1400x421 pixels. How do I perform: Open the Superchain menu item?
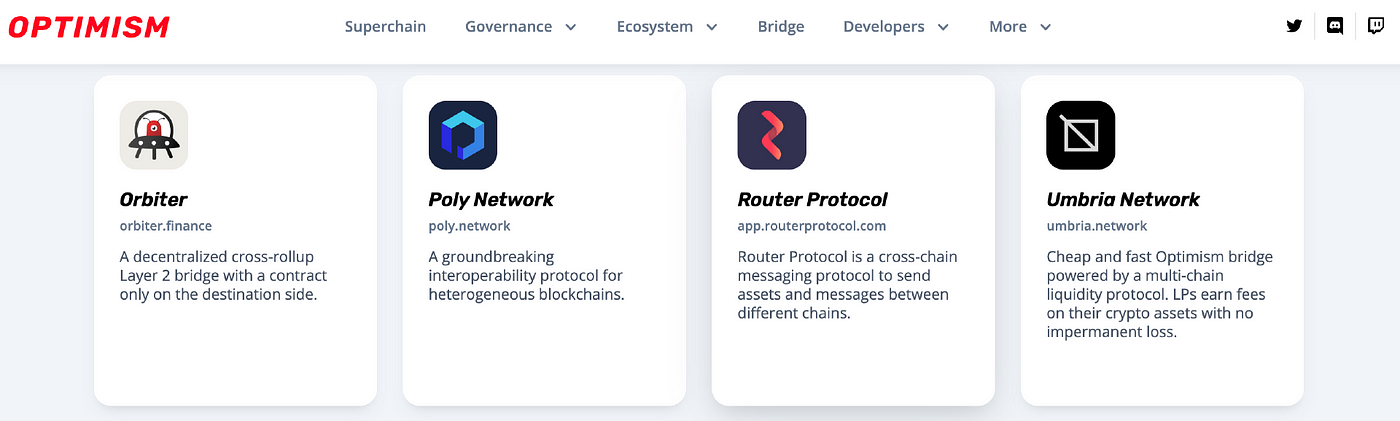pos(385,27)
